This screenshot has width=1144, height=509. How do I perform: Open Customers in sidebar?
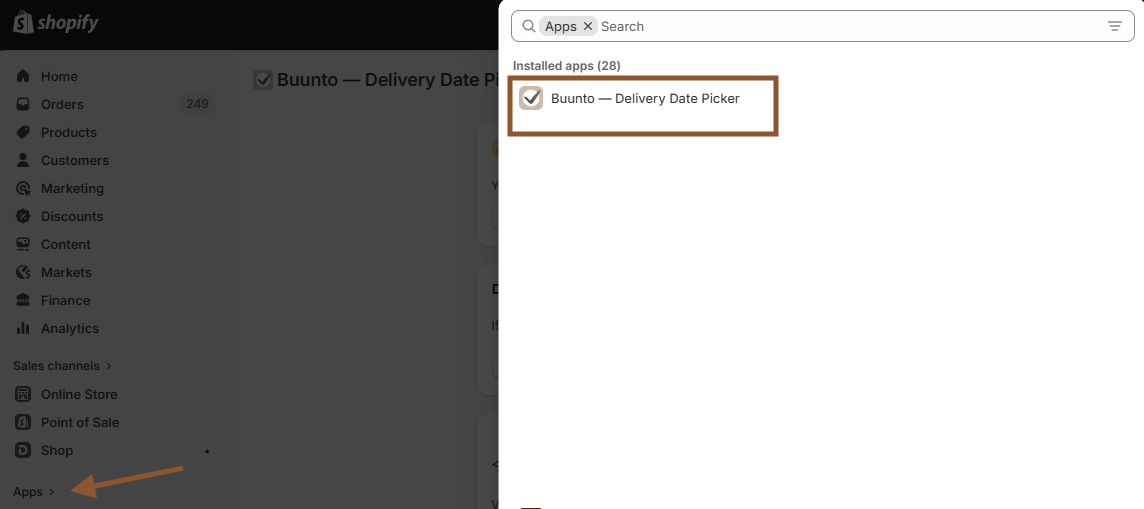[x=74, y=160]
